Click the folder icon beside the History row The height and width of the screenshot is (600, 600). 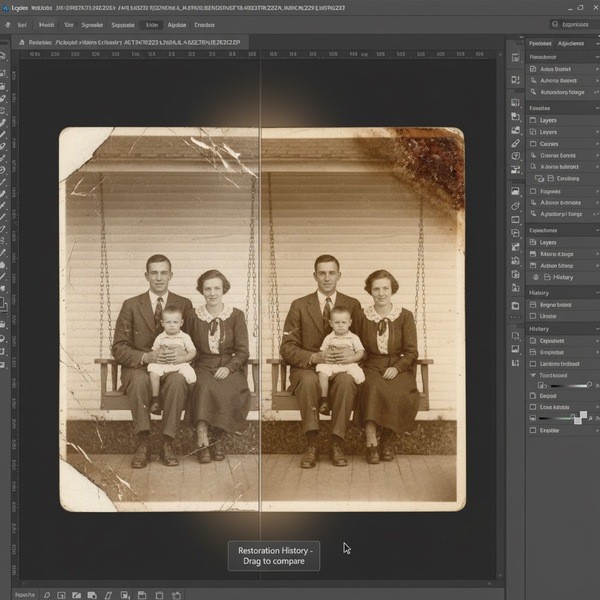click(547, 277)
